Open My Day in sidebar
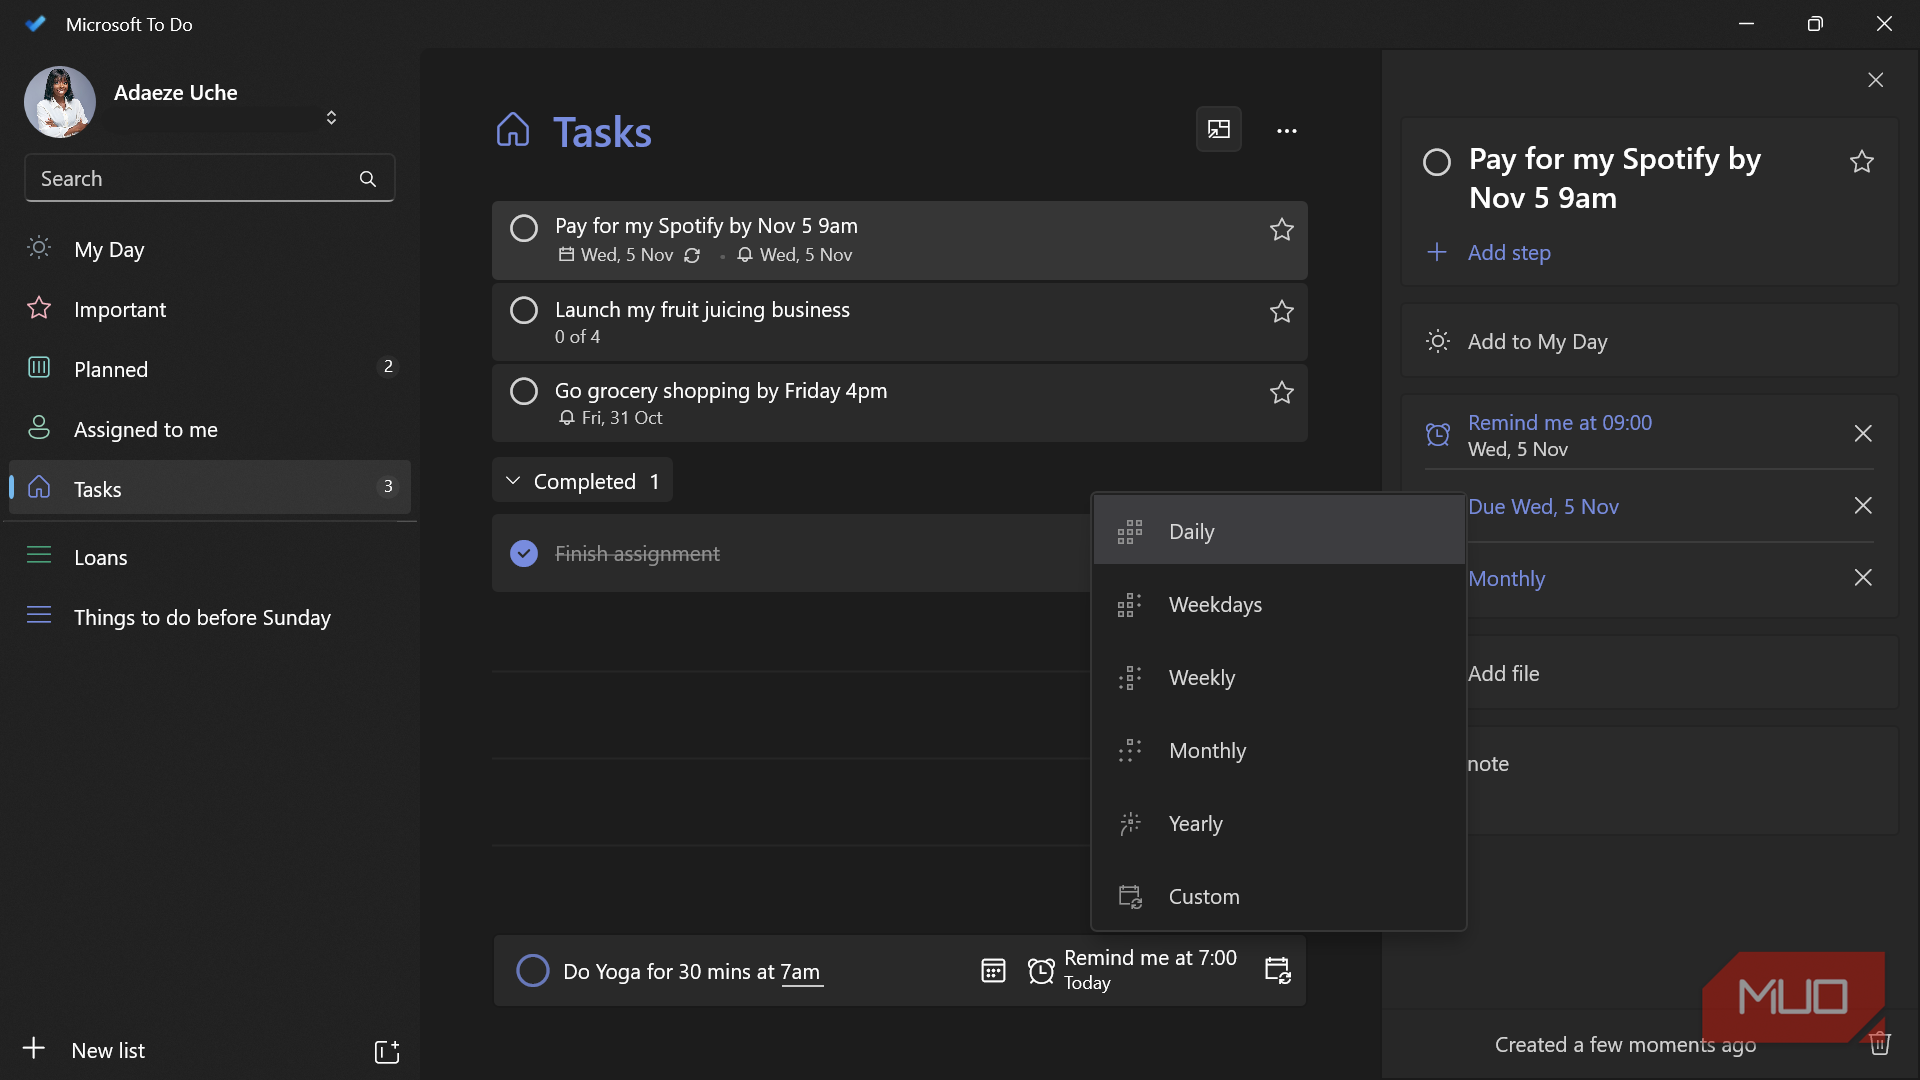This screenshot has height=1080, width=1920. pyautogui.click(x=210, y=250)
